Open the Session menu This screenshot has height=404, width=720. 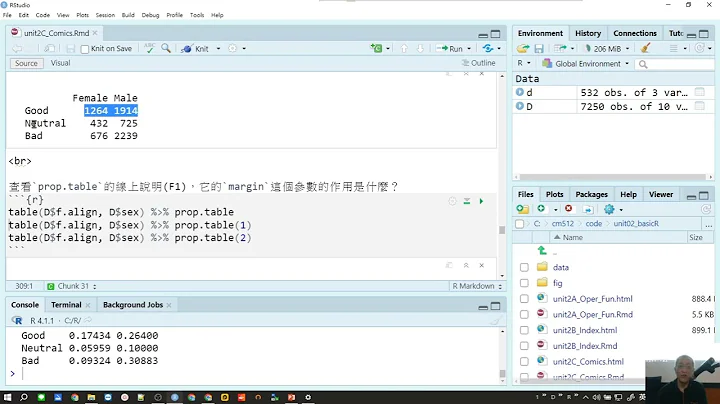(105, 15)
